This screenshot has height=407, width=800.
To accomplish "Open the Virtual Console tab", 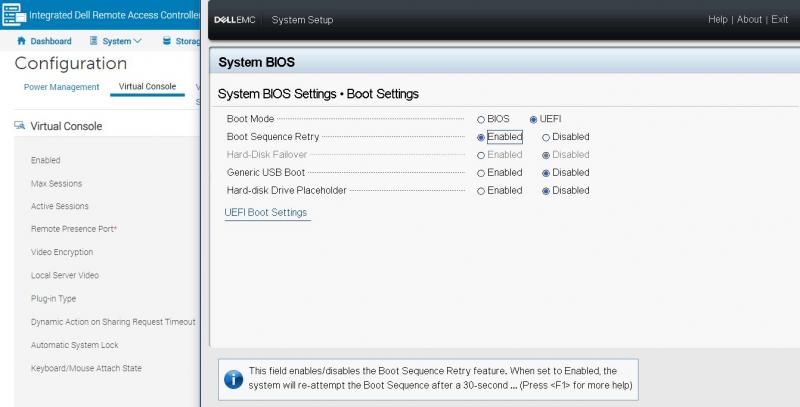I will pyautogui.click(x=147, y=87).
